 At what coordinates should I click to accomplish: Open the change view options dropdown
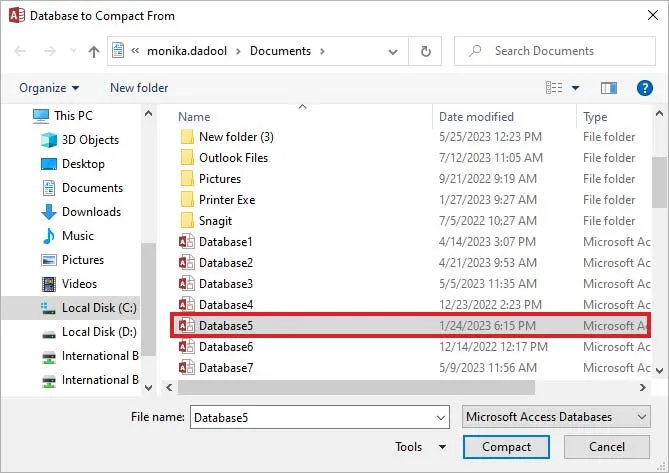pyautogui.click(x=576, y=88)
